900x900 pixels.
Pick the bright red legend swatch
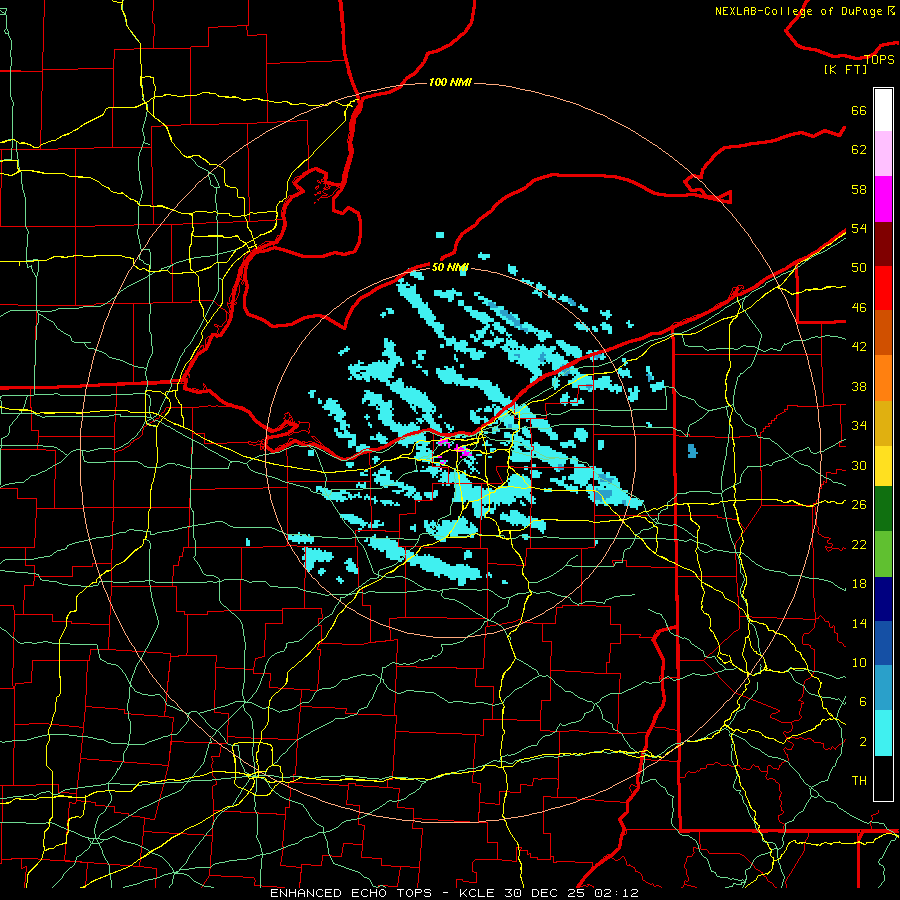coord(883,288)
